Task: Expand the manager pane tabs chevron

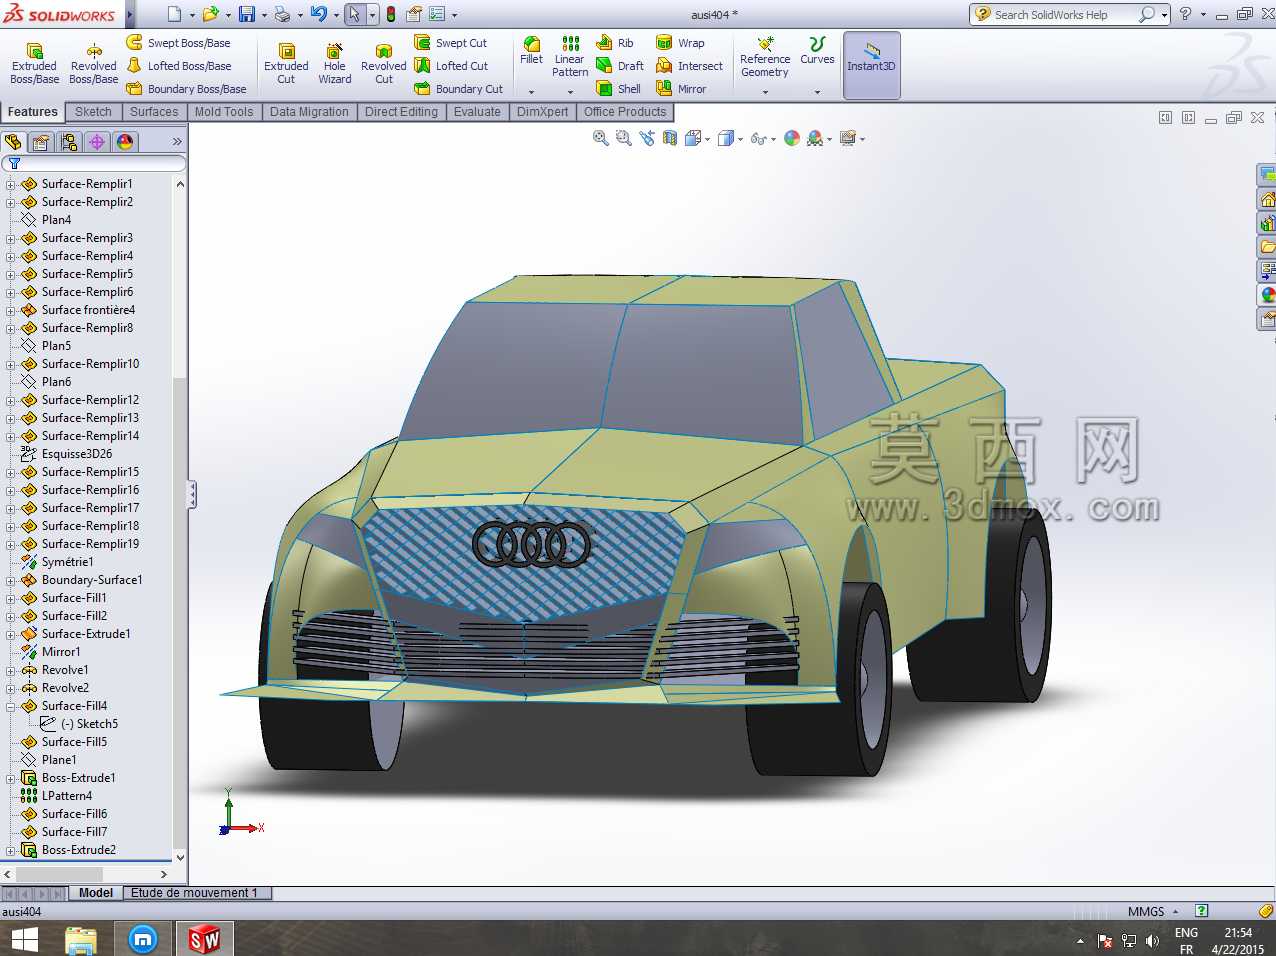Action: (x=177, y=142)
